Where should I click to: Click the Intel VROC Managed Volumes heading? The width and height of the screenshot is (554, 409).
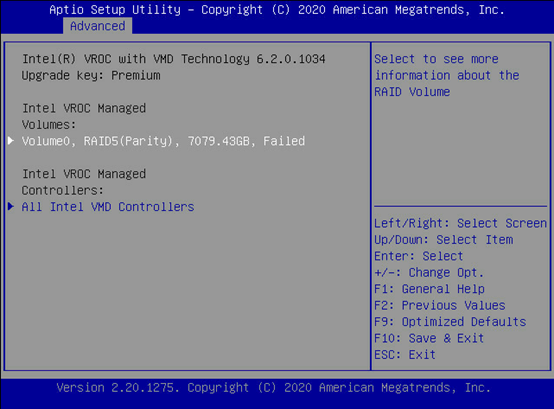(x=84, y=117)
